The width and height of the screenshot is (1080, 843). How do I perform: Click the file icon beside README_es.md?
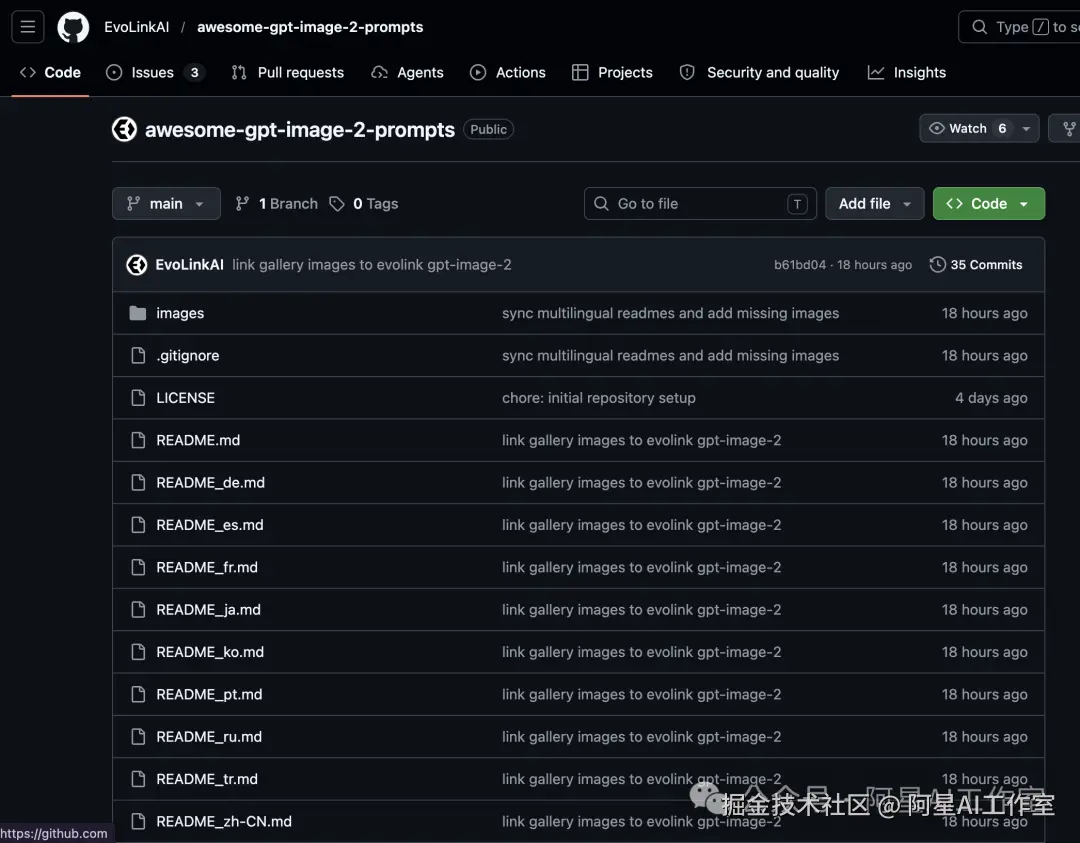coord(138,525)
